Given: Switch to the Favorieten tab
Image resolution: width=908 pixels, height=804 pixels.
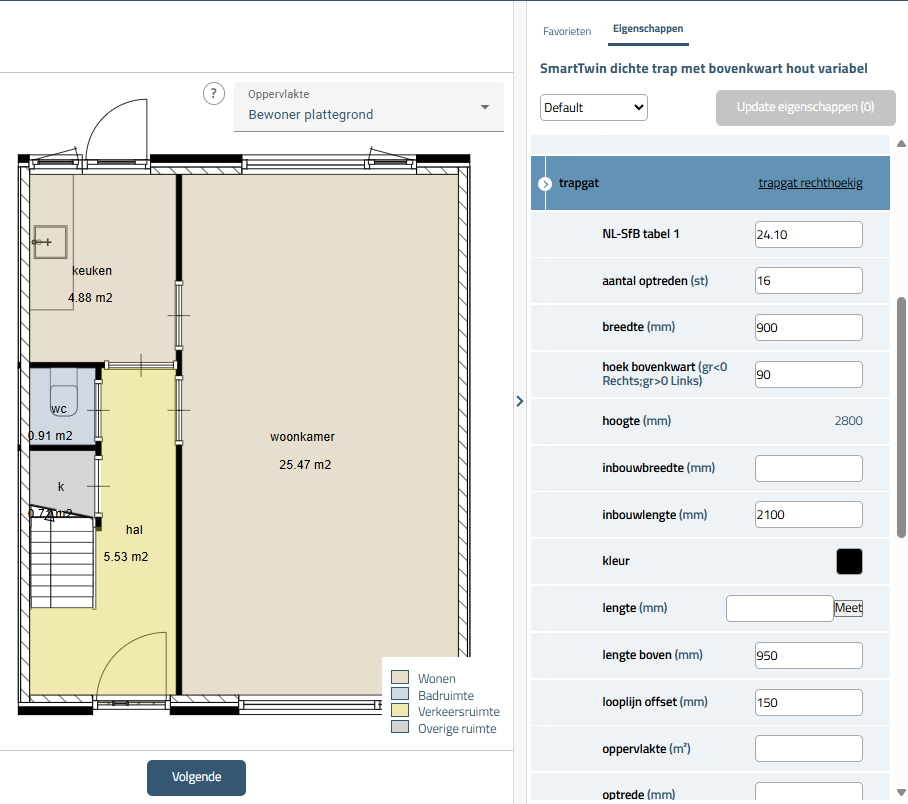Looking at the screenshot, I should point(567,31).
